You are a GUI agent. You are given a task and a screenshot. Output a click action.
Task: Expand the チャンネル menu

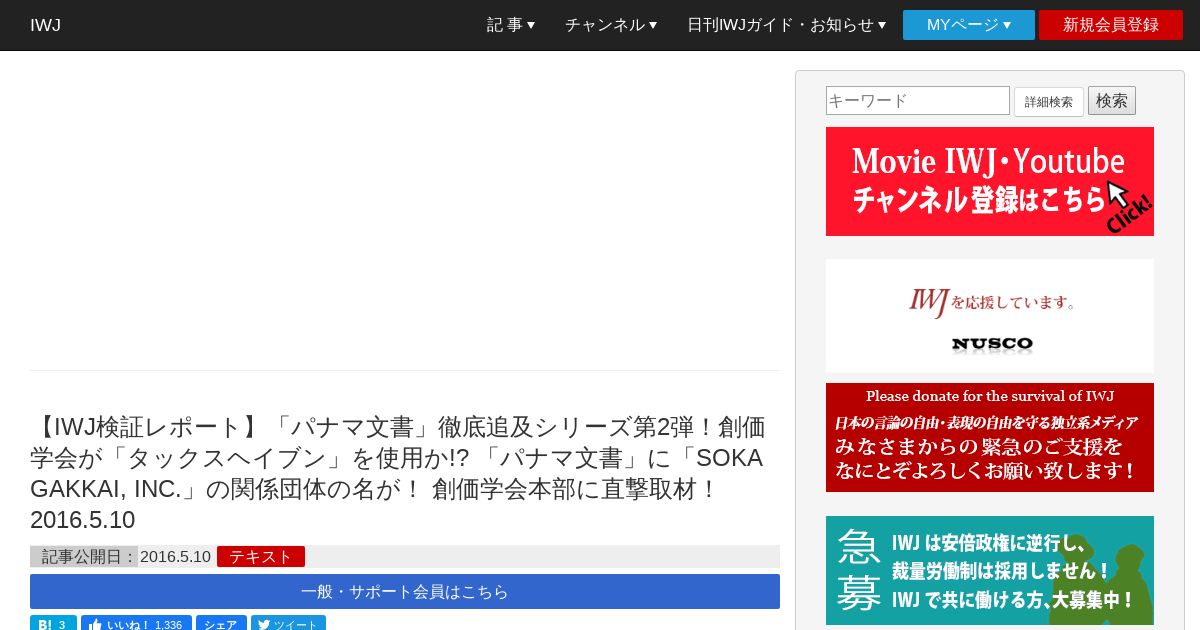[x=611, y=25]
